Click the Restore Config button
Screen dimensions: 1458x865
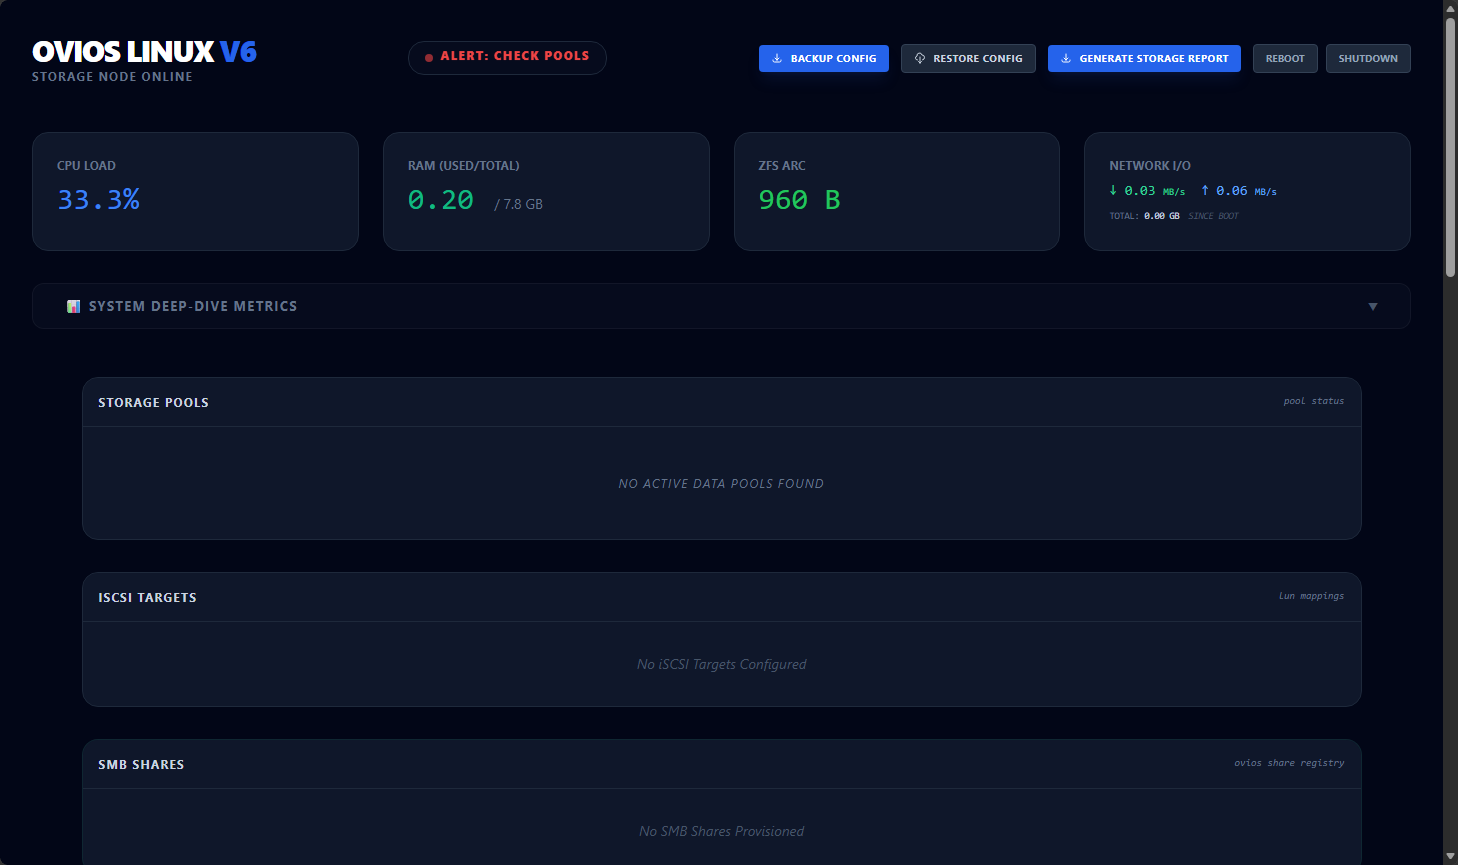coord(968,58)
